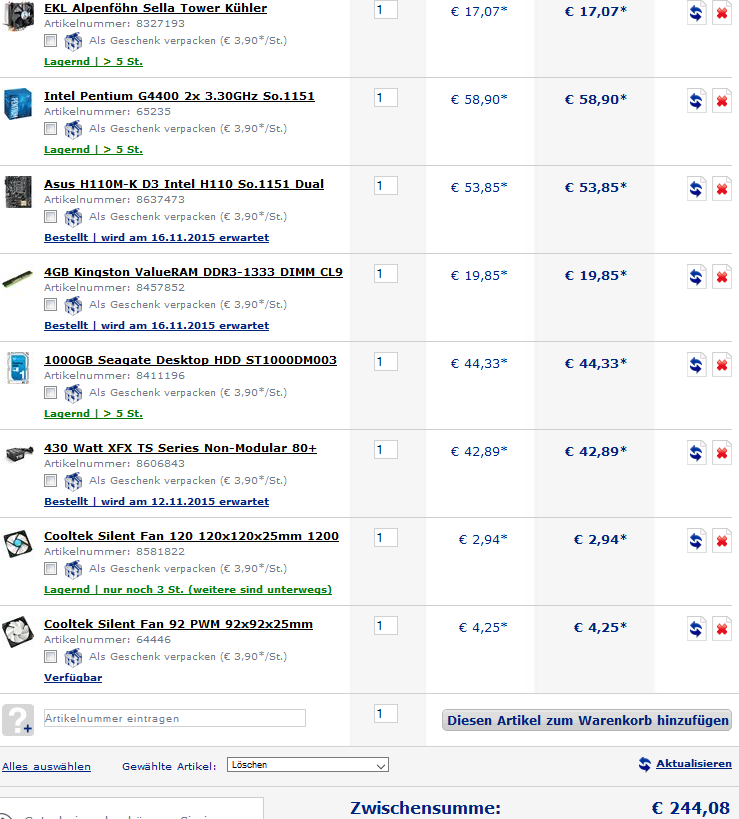Focus the Artikelnummer eintragen field
Image resolution: width=739 pixels, height=819 pixels.
pos(174,718)
